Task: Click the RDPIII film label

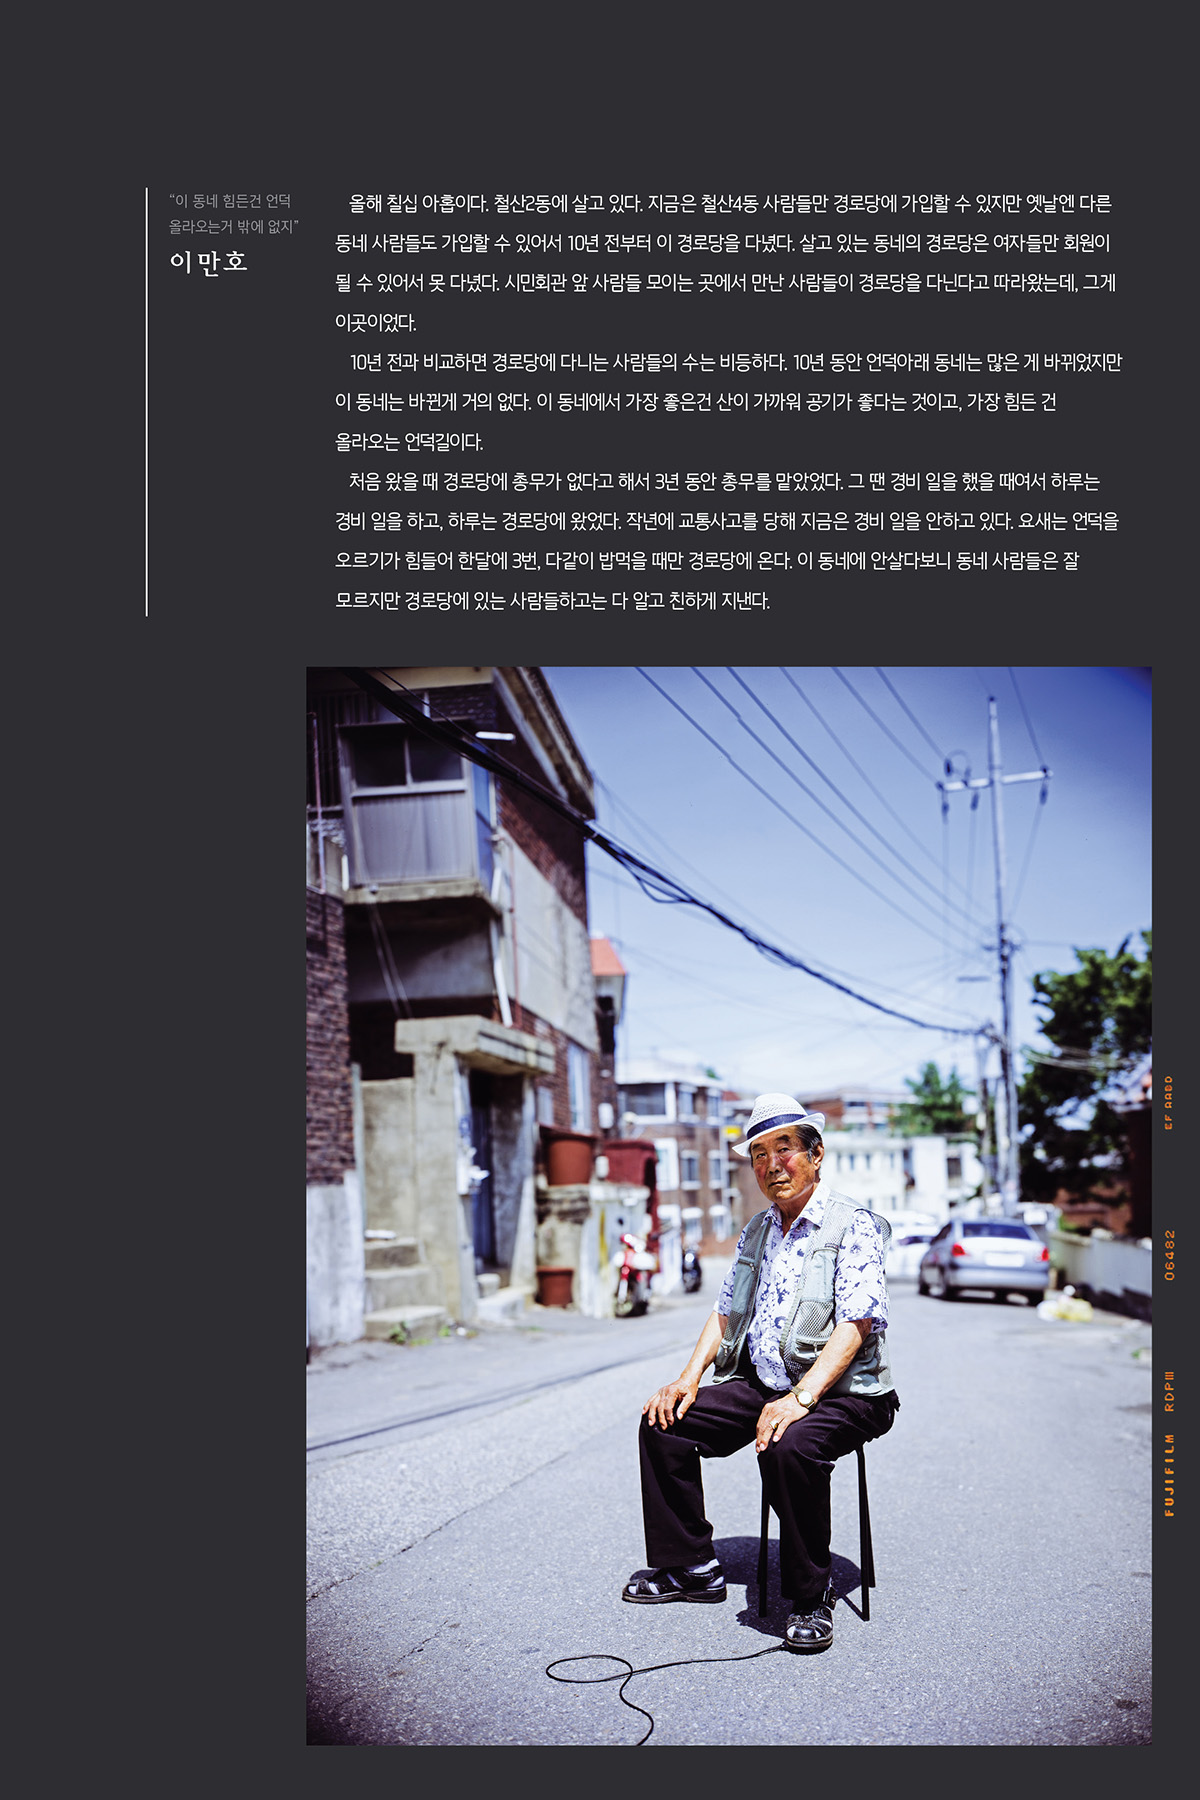Action: (x=1169, y=1391)
